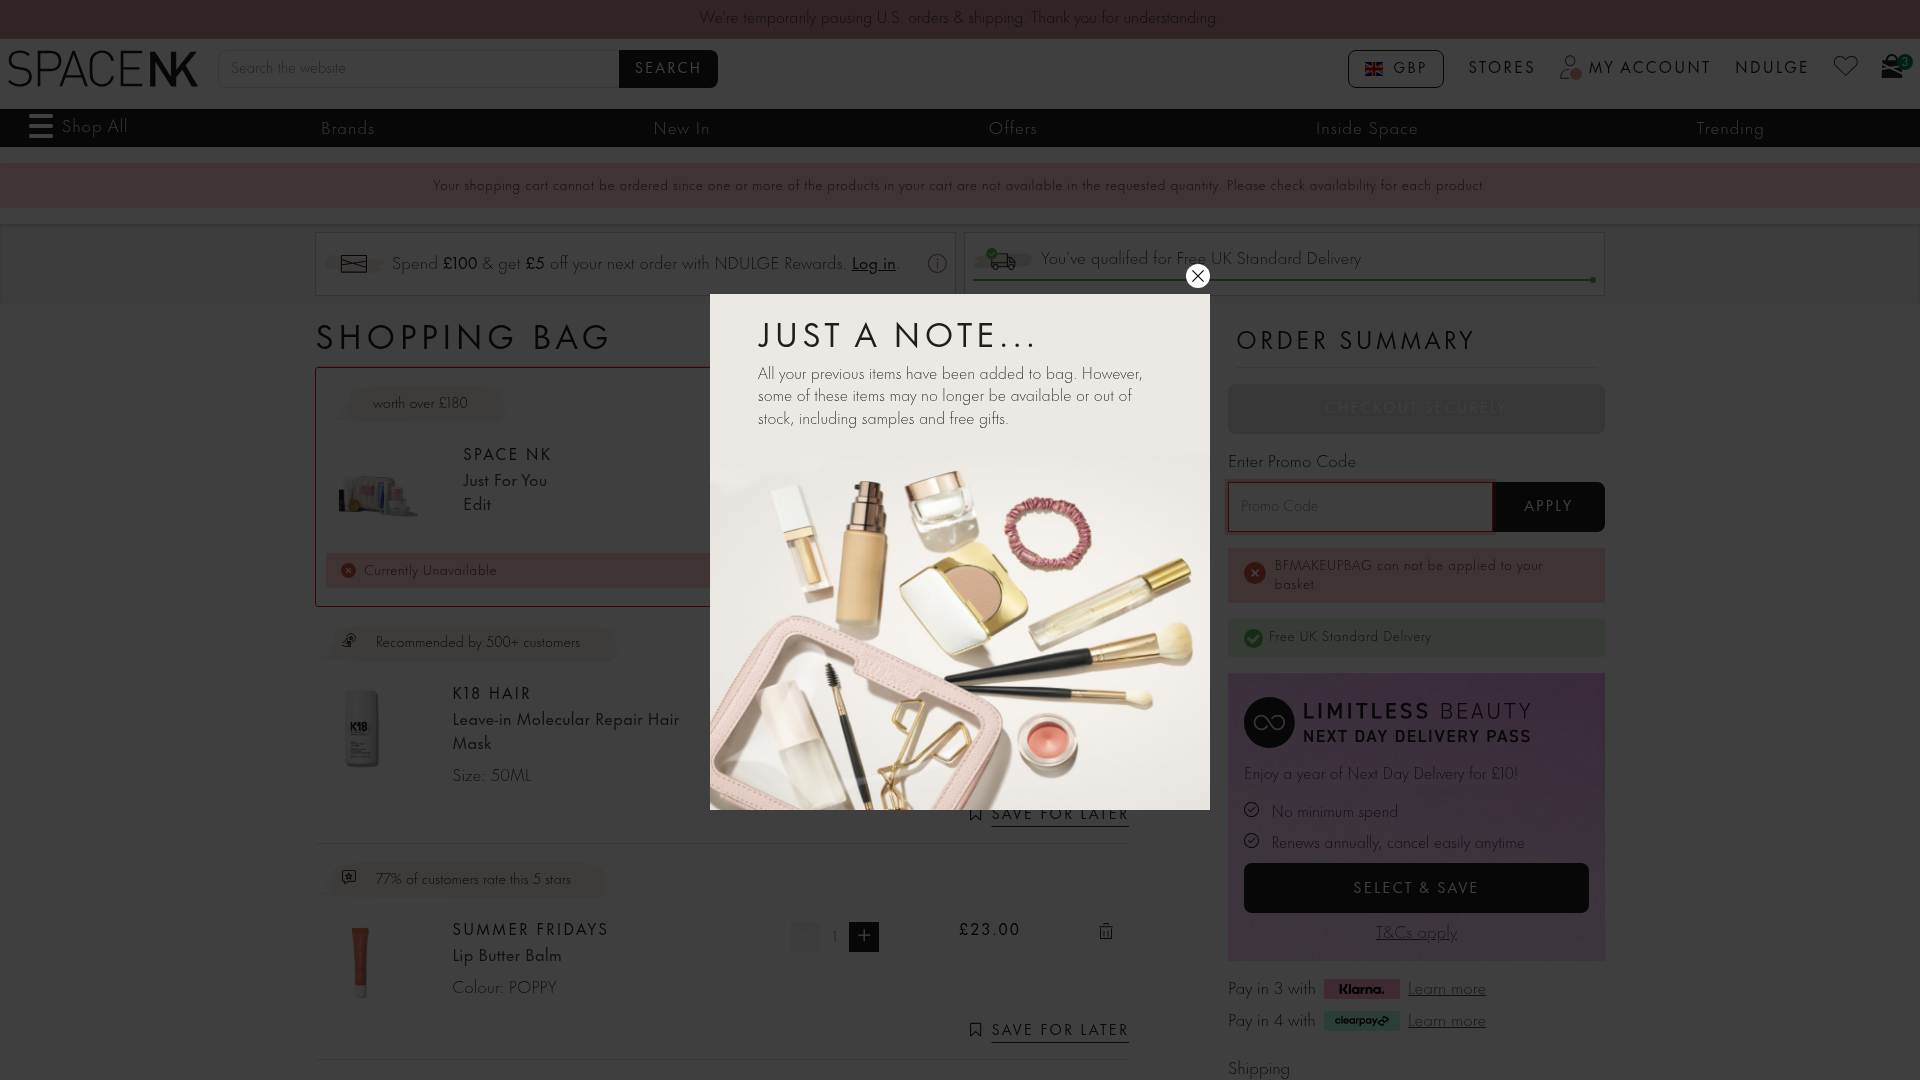Increase Lip Butter Balm quantity

864,937
